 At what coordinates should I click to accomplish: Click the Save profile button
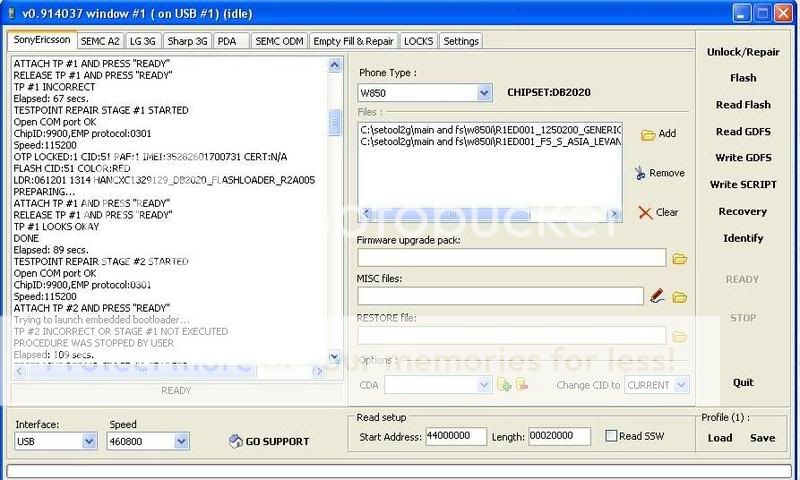pos(762,437)
